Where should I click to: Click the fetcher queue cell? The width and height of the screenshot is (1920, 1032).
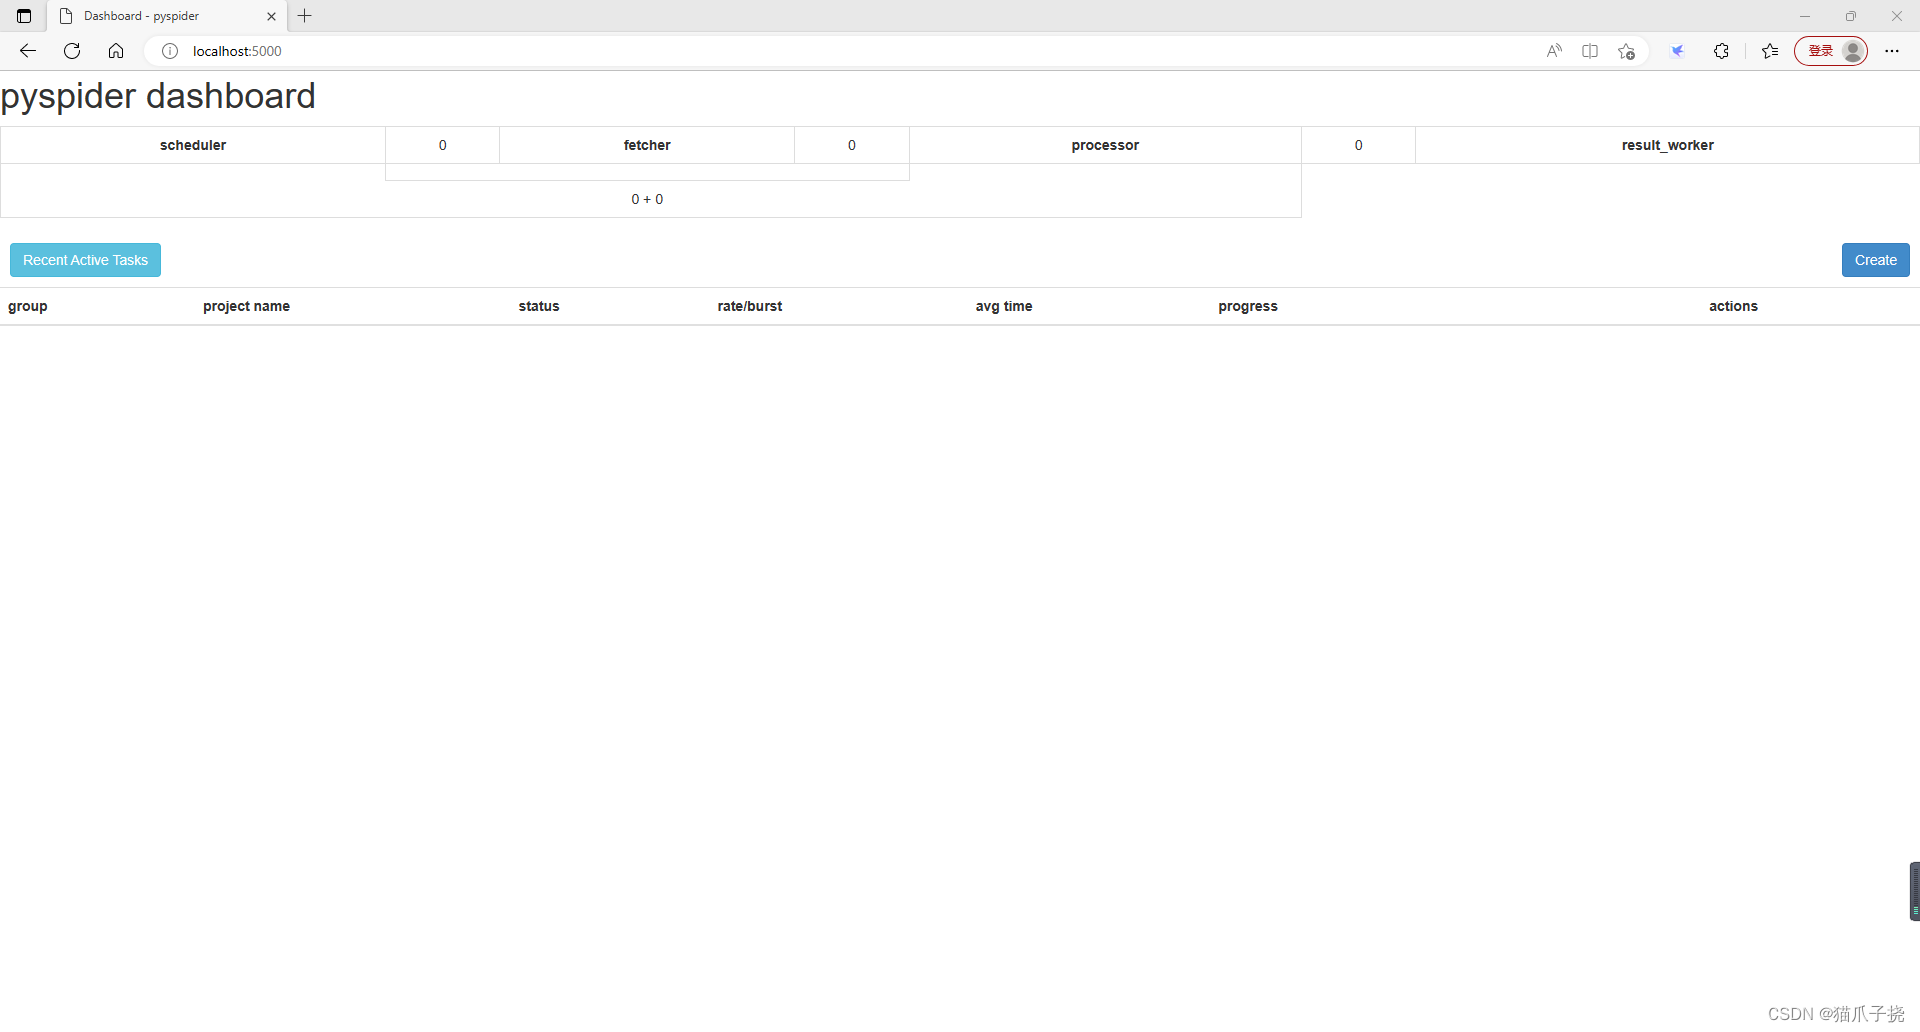(647, 145)
